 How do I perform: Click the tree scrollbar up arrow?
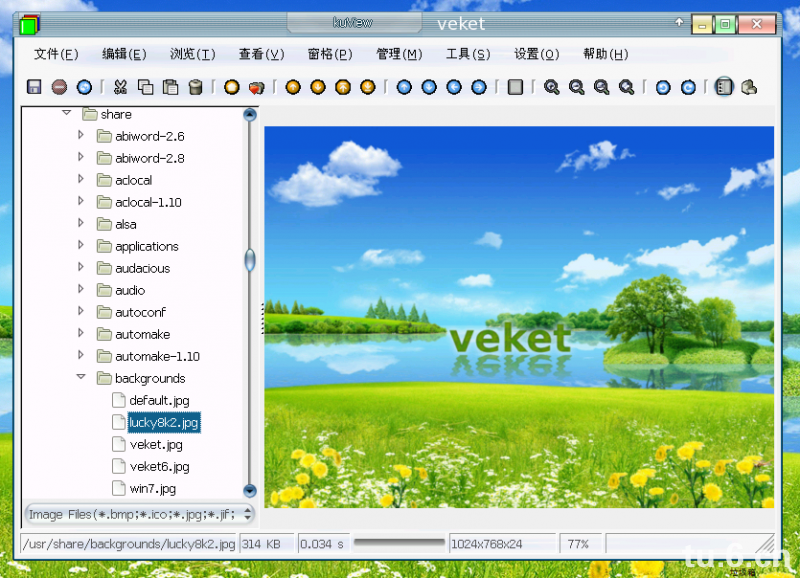(x=249, y=114)
